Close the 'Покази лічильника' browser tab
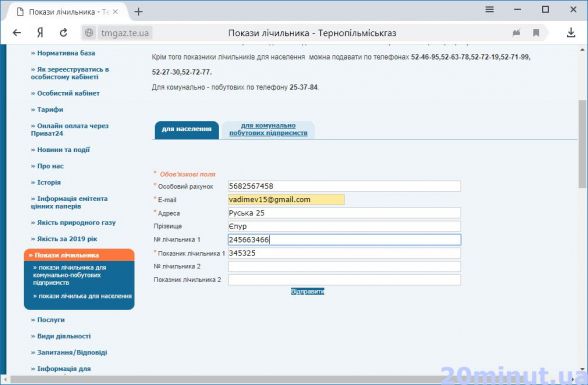This screenshot has width=588, height=385. tap(116, 12)
